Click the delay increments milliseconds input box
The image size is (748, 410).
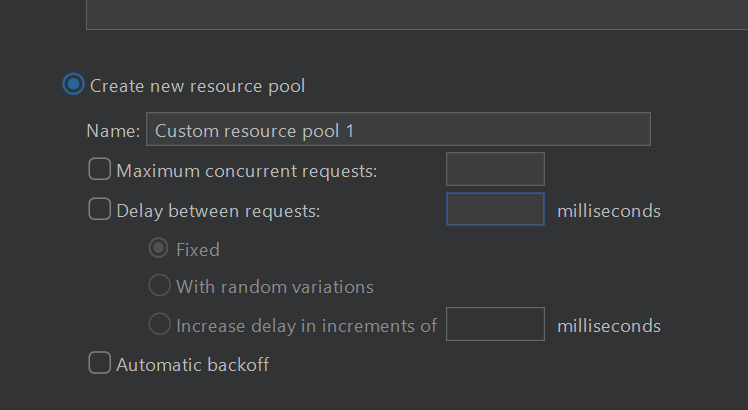tap(495, 324)
